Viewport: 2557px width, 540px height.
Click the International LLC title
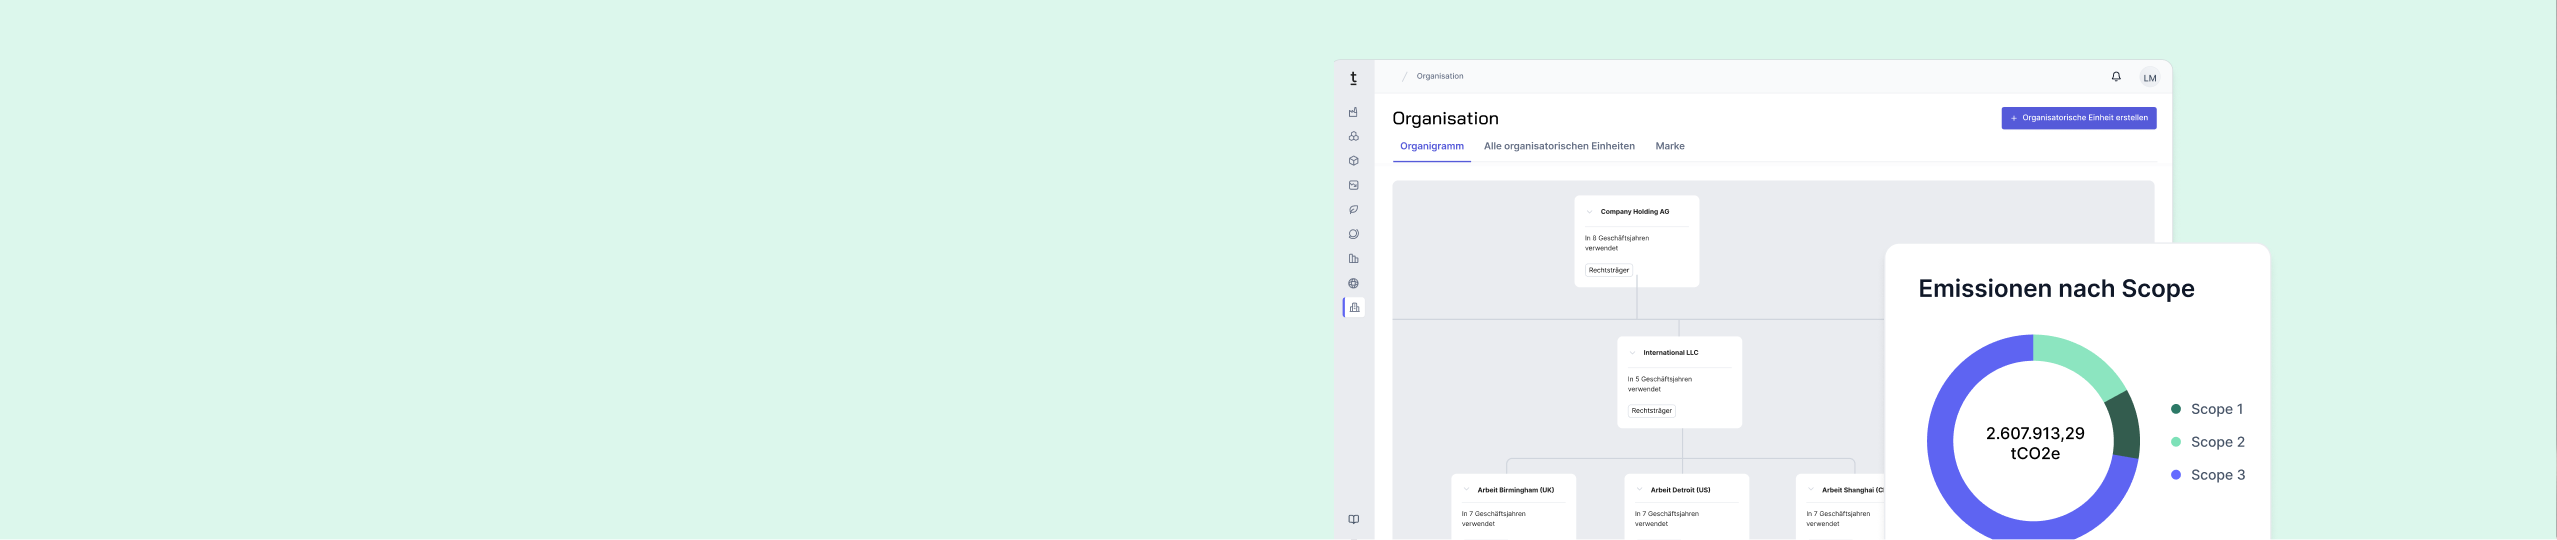[1670, 353]
